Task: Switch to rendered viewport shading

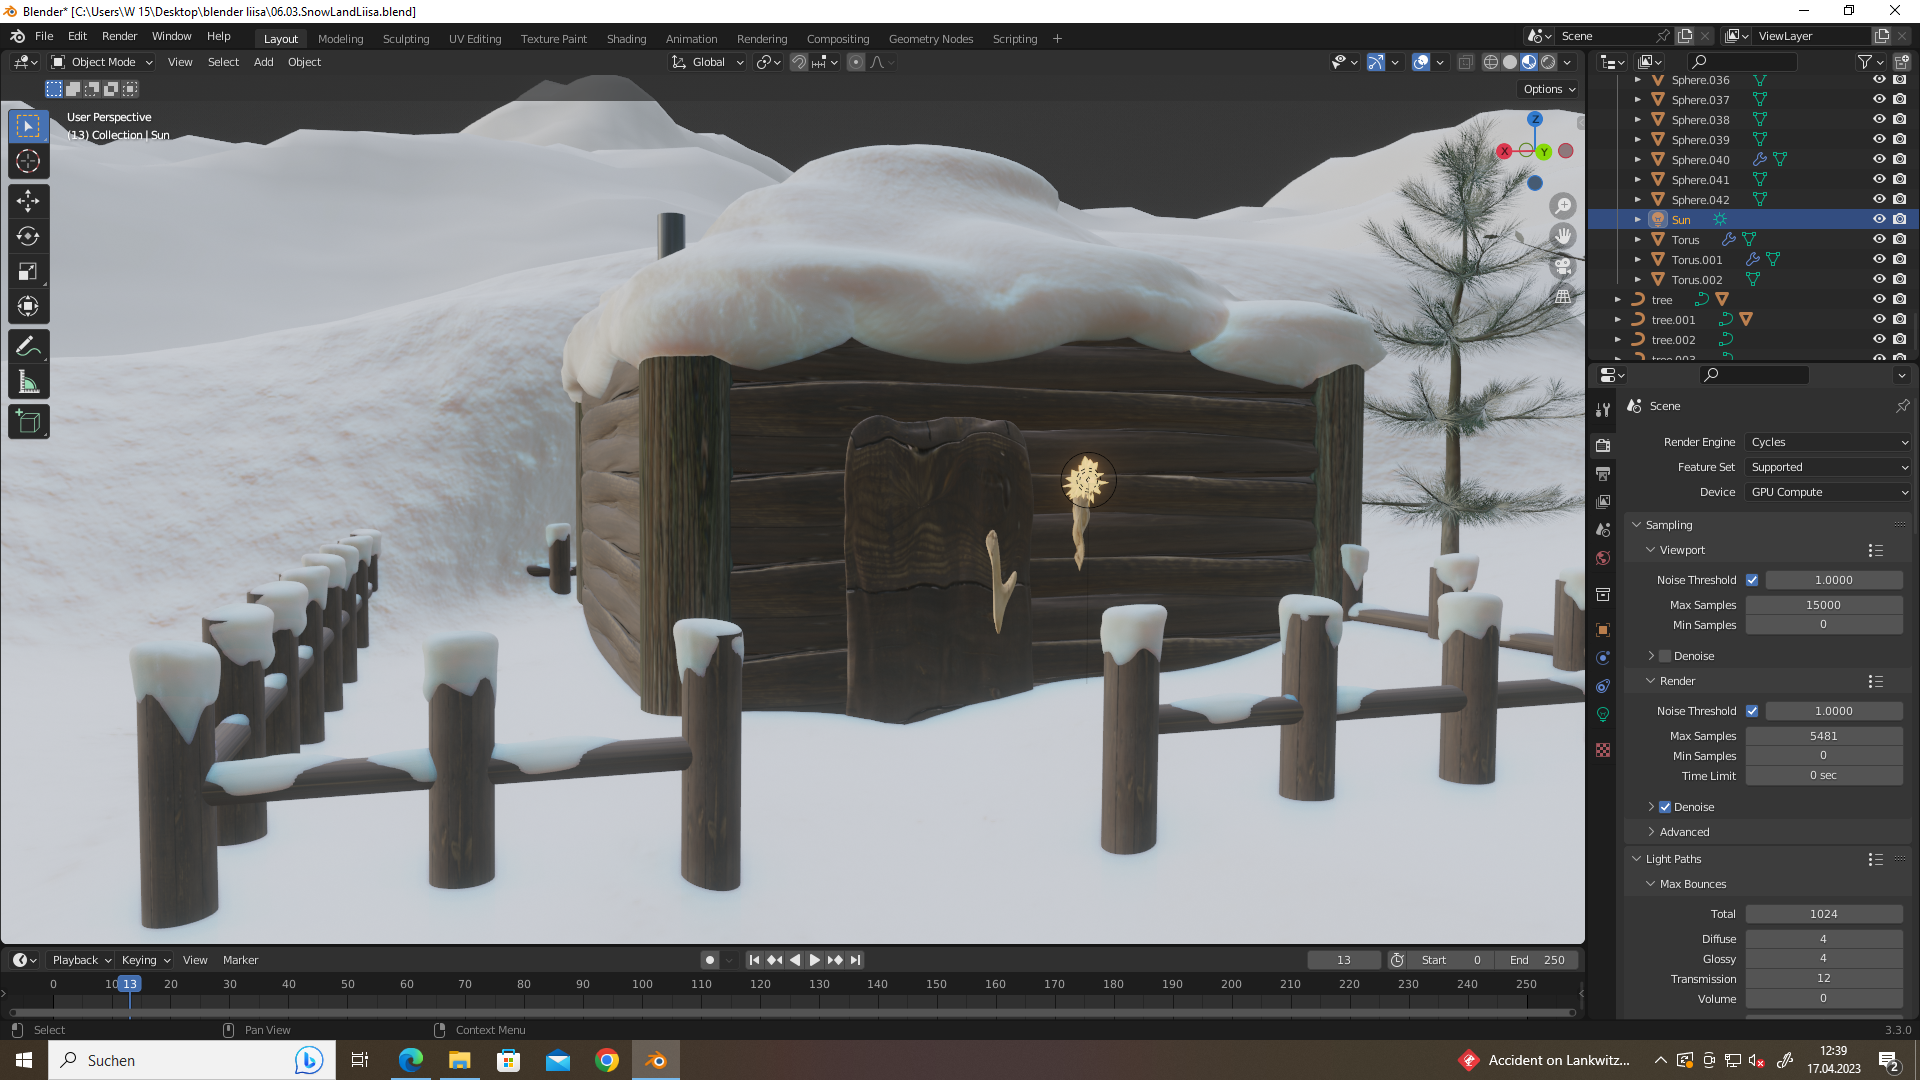Action: [x=1548, y=62]
